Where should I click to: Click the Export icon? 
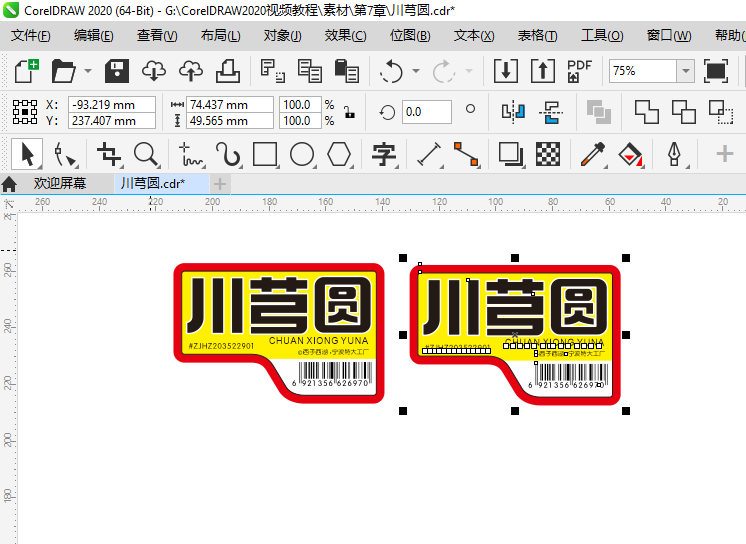(543, 71)
